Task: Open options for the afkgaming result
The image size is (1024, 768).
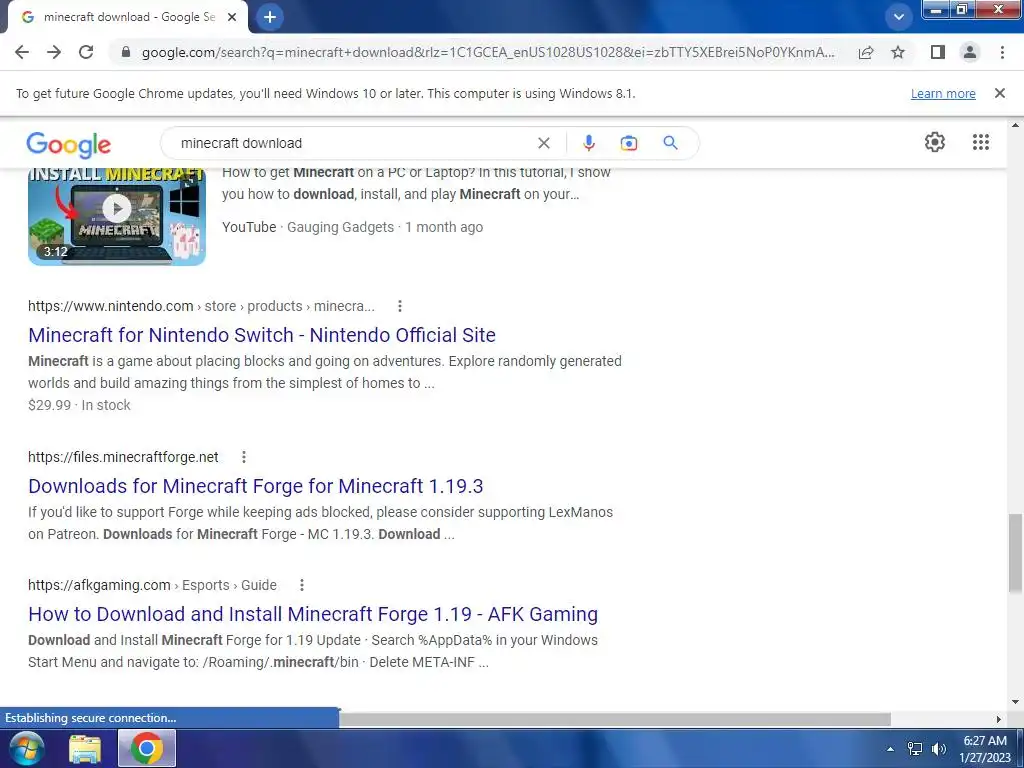Action: click(x=302, y=585)
